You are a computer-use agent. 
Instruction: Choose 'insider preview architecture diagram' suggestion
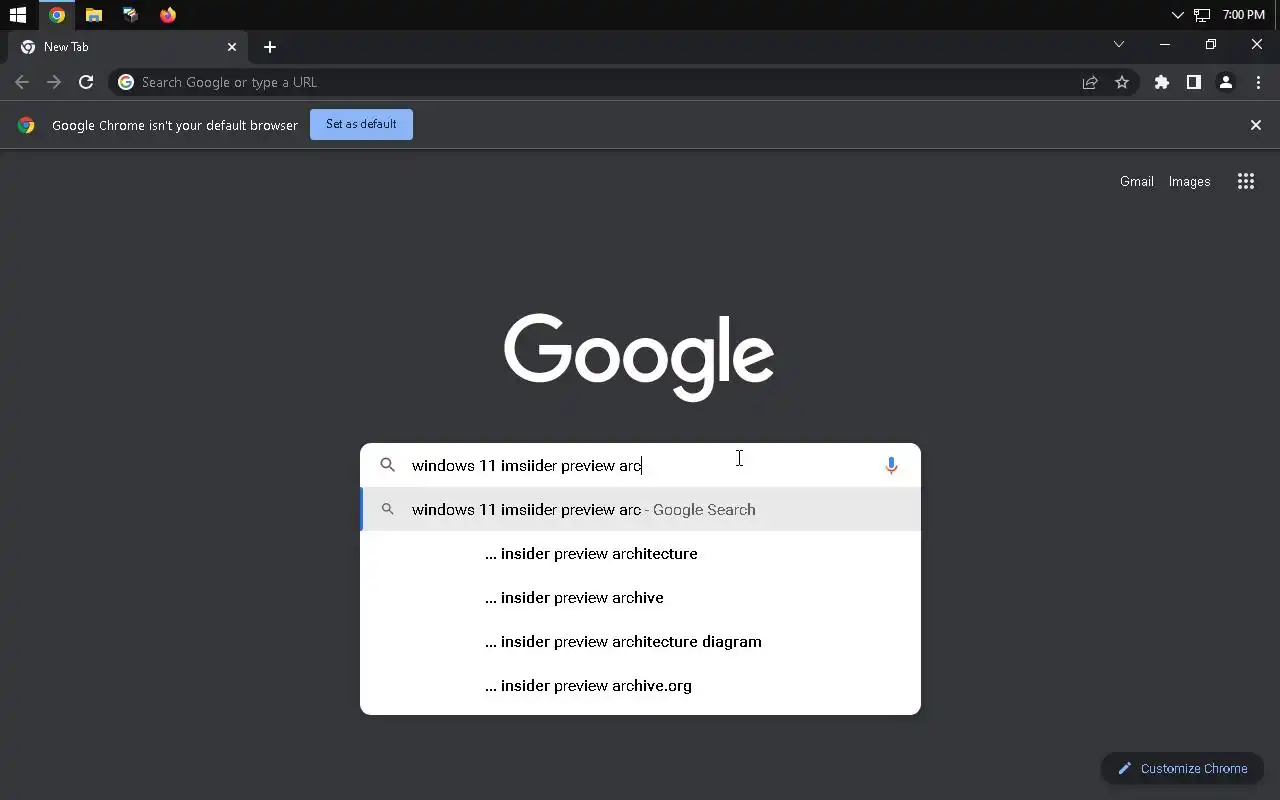[x=640, y=641]
